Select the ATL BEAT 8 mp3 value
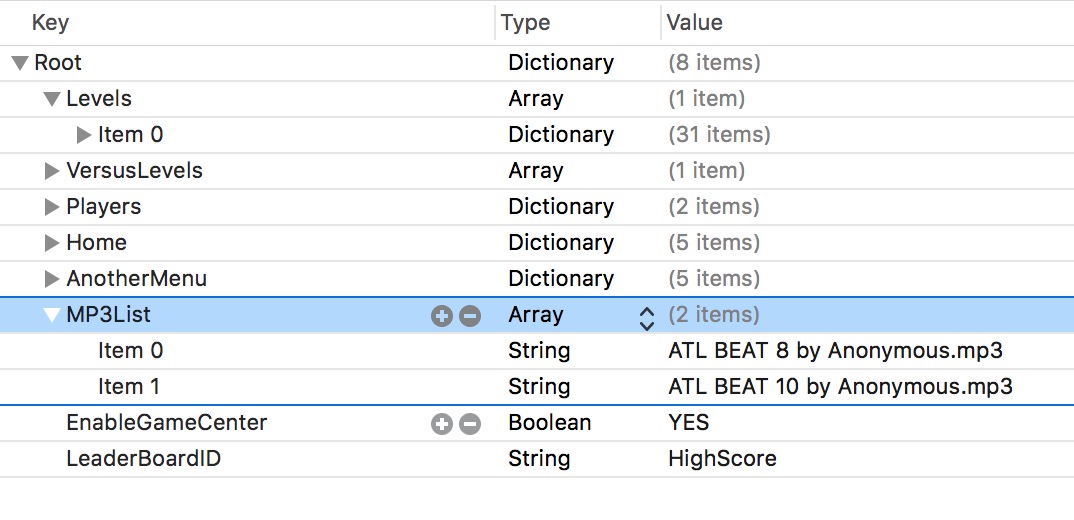The width and height of the screenshot is (1074, 520). pyautogui.click(x=834, y=351)
